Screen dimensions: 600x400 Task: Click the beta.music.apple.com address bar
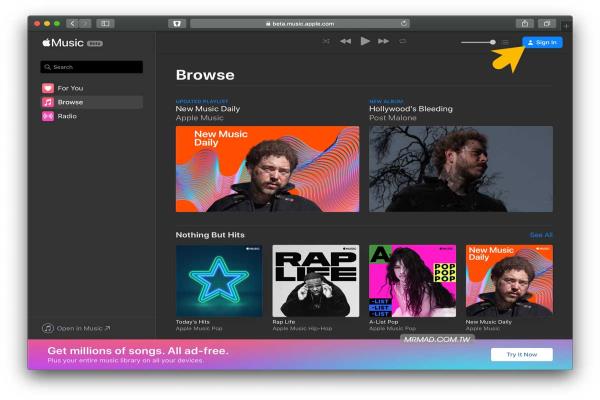point(300,24)
